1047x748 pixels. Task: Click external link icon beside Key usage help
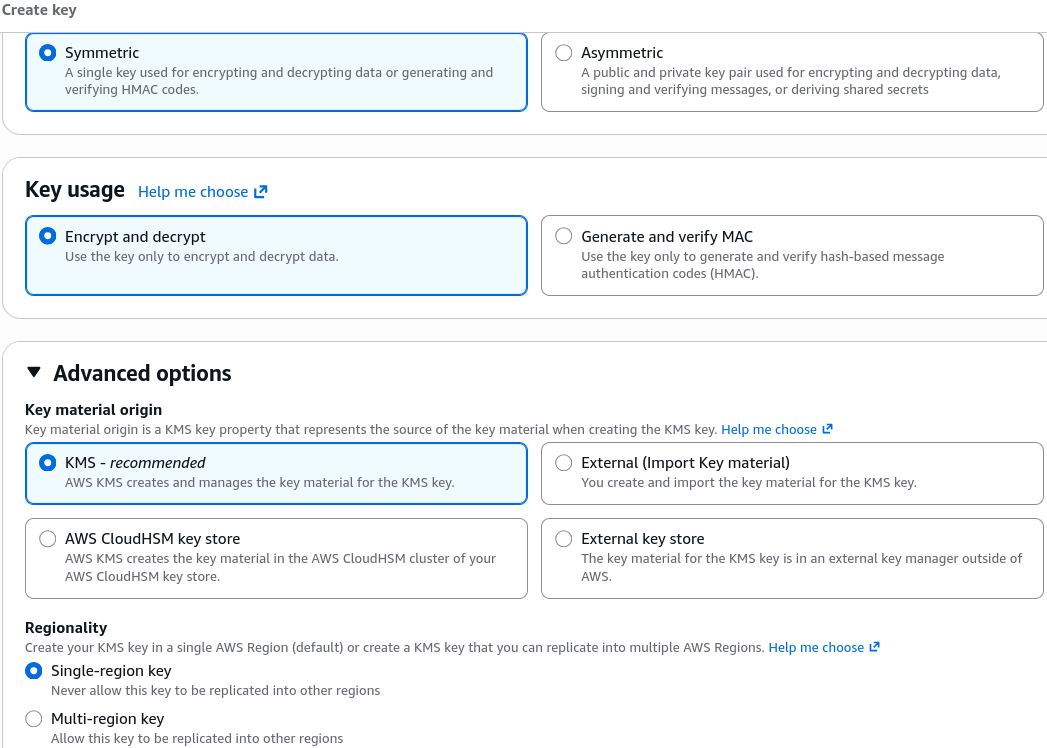tap(260, 192)
